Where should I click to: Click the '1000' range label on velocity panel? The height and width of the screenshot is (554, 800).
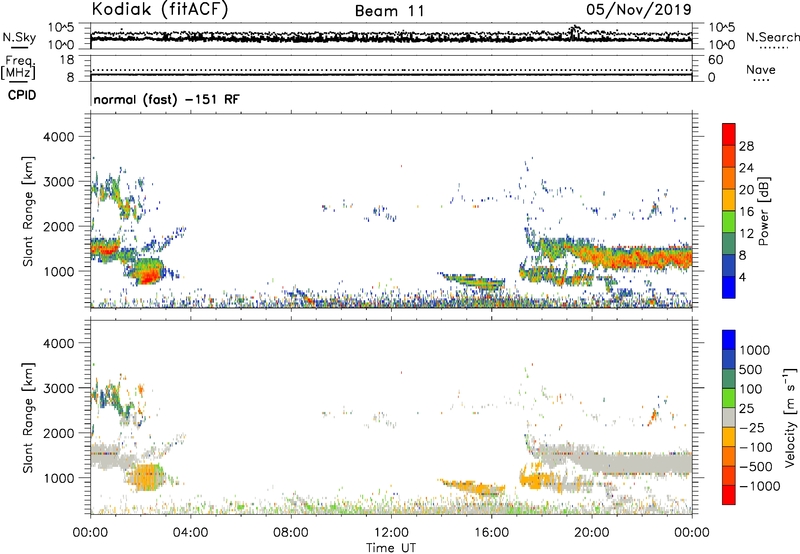[58, 478]
